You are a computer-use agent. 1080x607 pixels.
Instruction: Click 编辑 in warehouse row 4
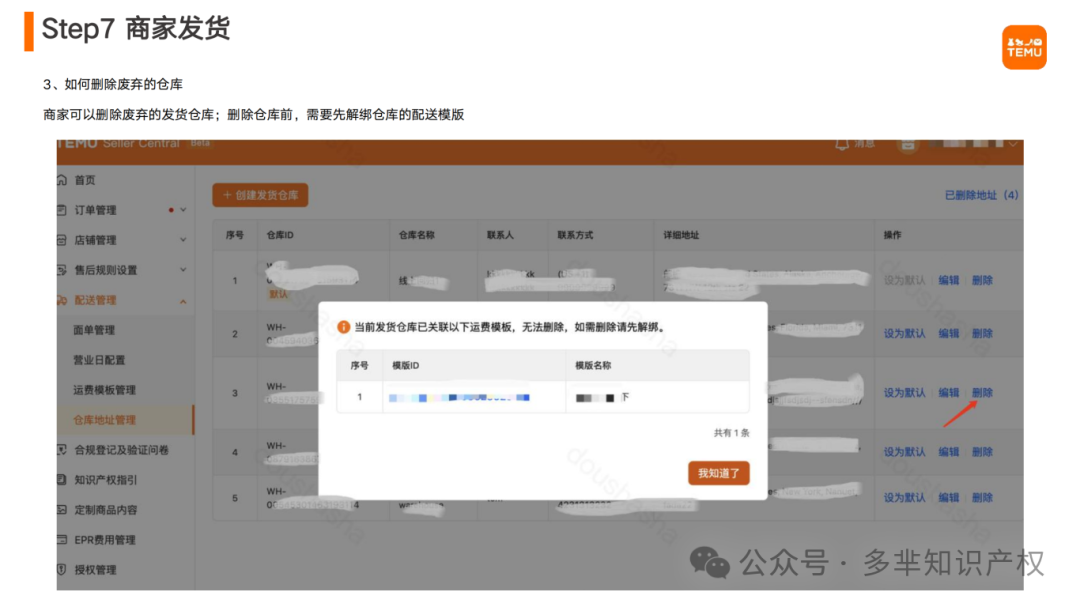948,452
